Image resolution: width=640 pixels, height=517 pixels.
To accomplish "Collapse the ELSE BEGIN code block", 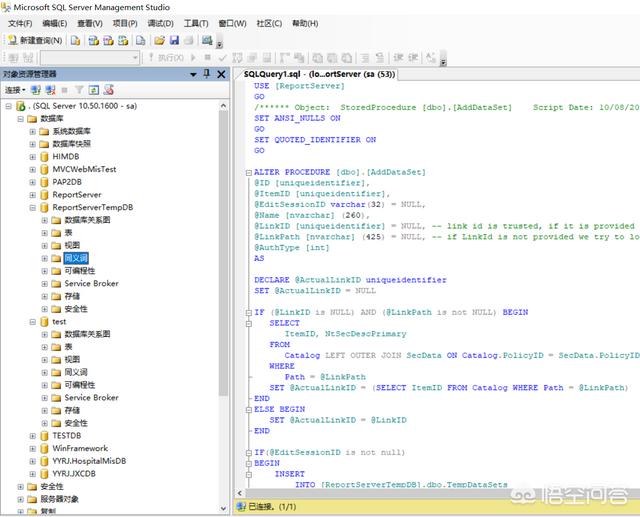I will (x=249, y=410).
